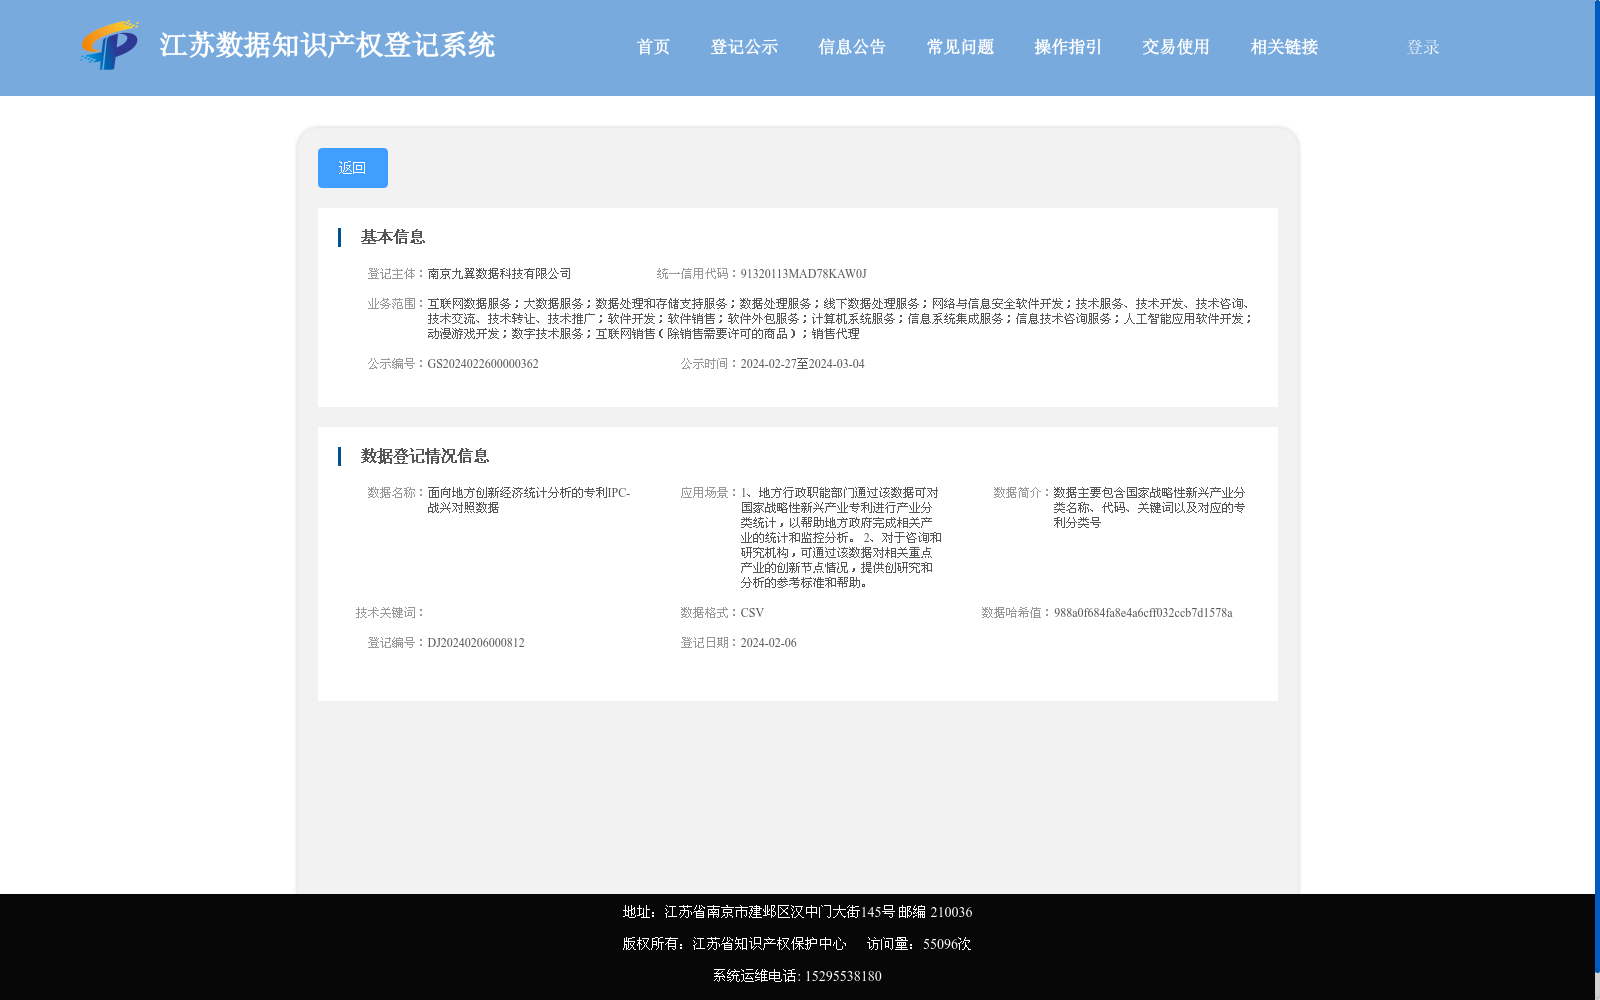Select the 基本信息 section heading
Viewport: 1600px width, 1000px height.
(x=393, y=237)
